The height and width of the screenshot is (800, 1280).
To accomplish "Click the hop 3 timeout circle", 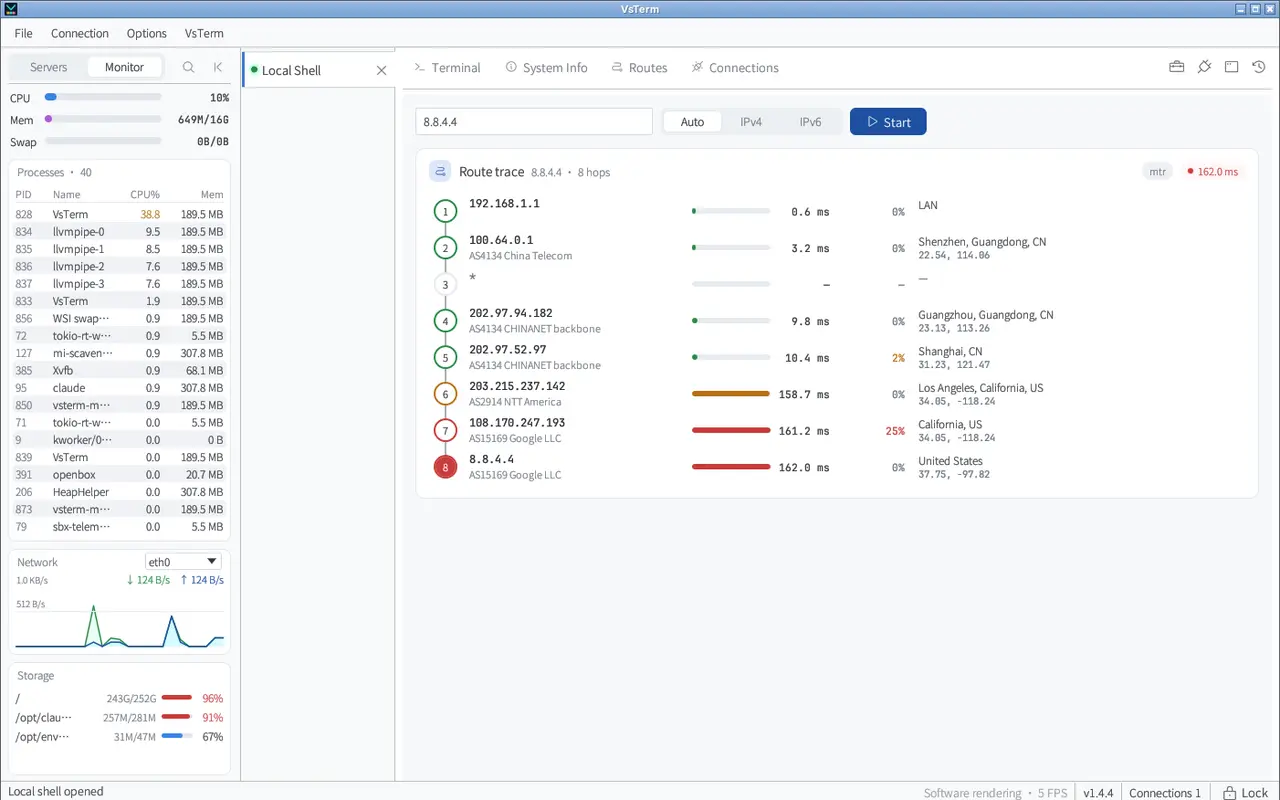I will point(445,285).
